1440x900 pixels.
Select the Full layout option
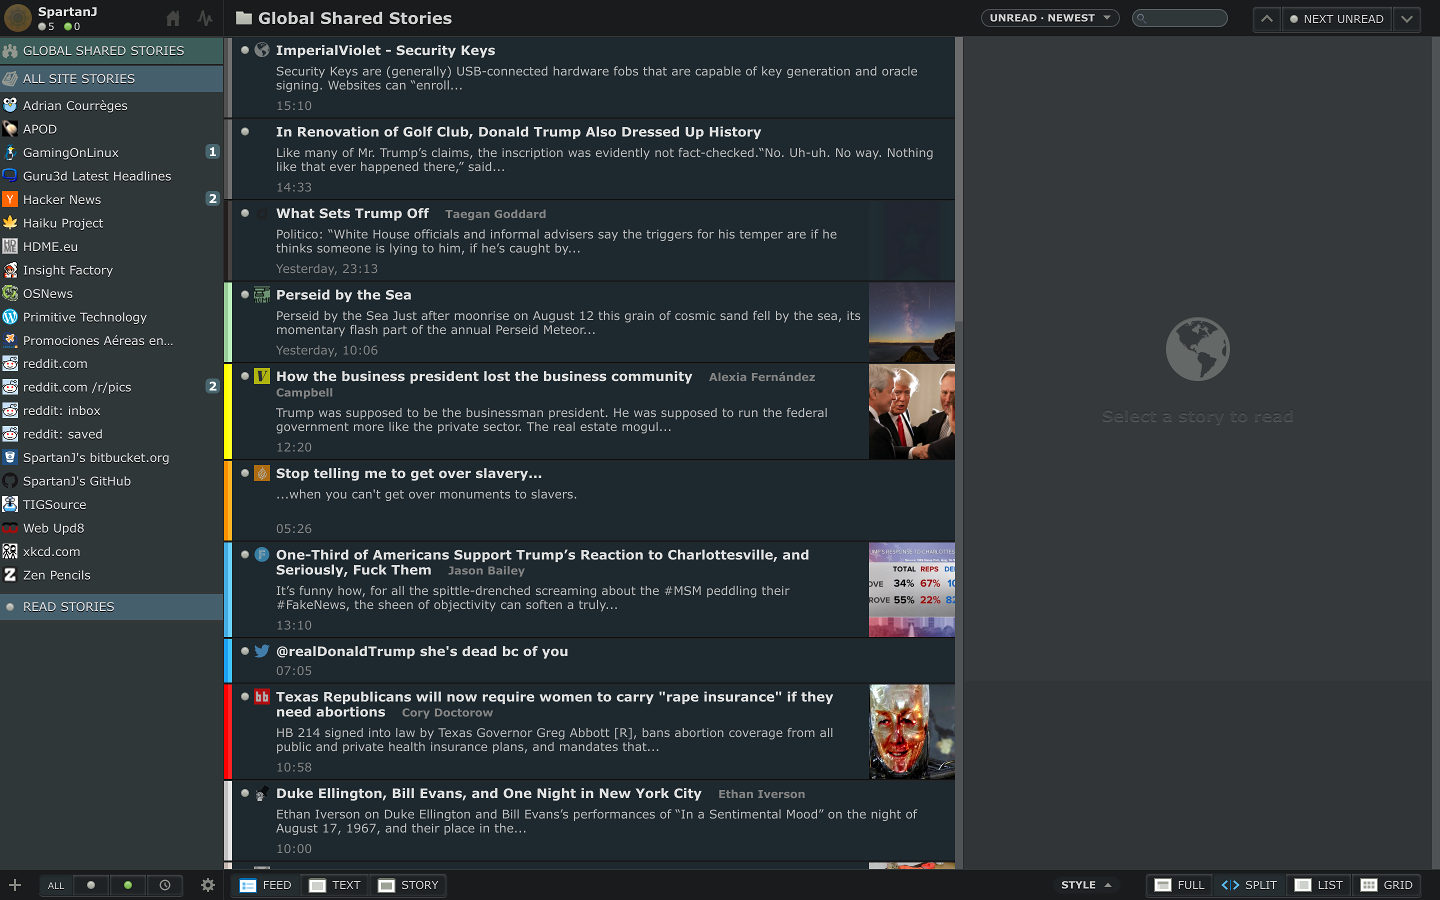pyautogui.click(x=1179, y=885)
